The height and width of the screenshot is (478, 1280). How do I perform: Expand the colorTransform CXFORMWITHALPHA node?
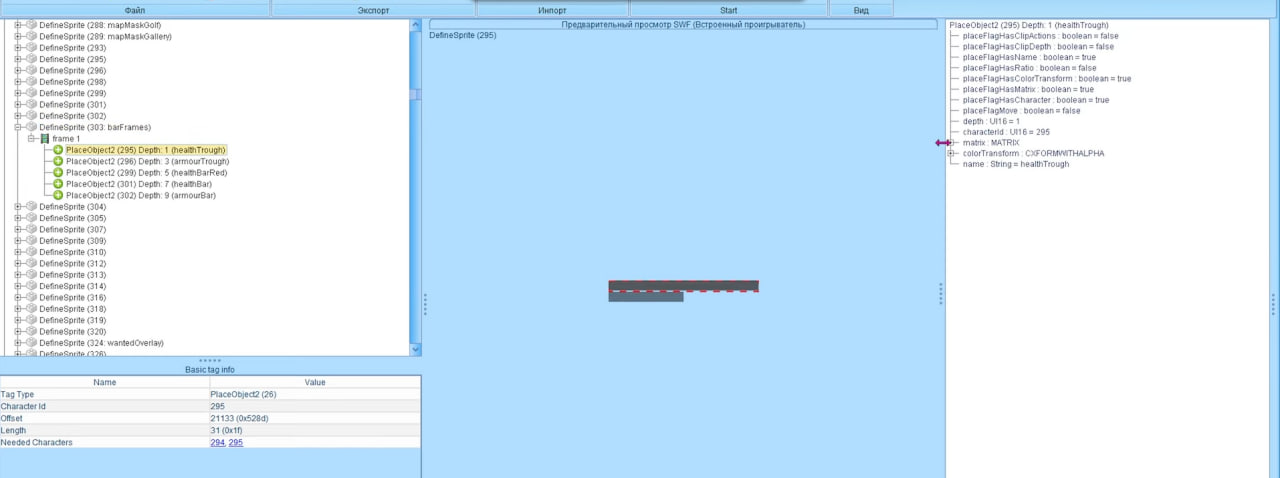[x=951, y=154]
